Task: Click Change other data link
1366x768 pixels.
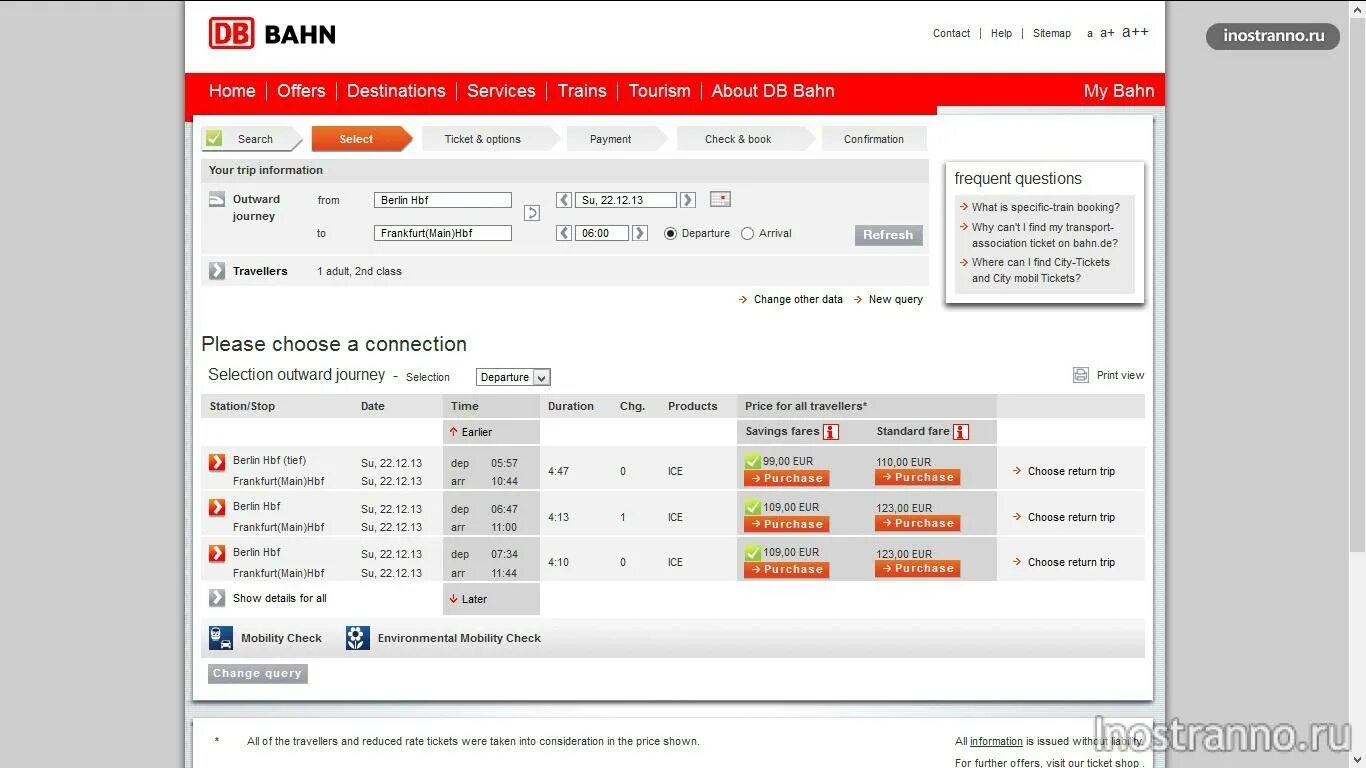Action: [x=791, y=299]
